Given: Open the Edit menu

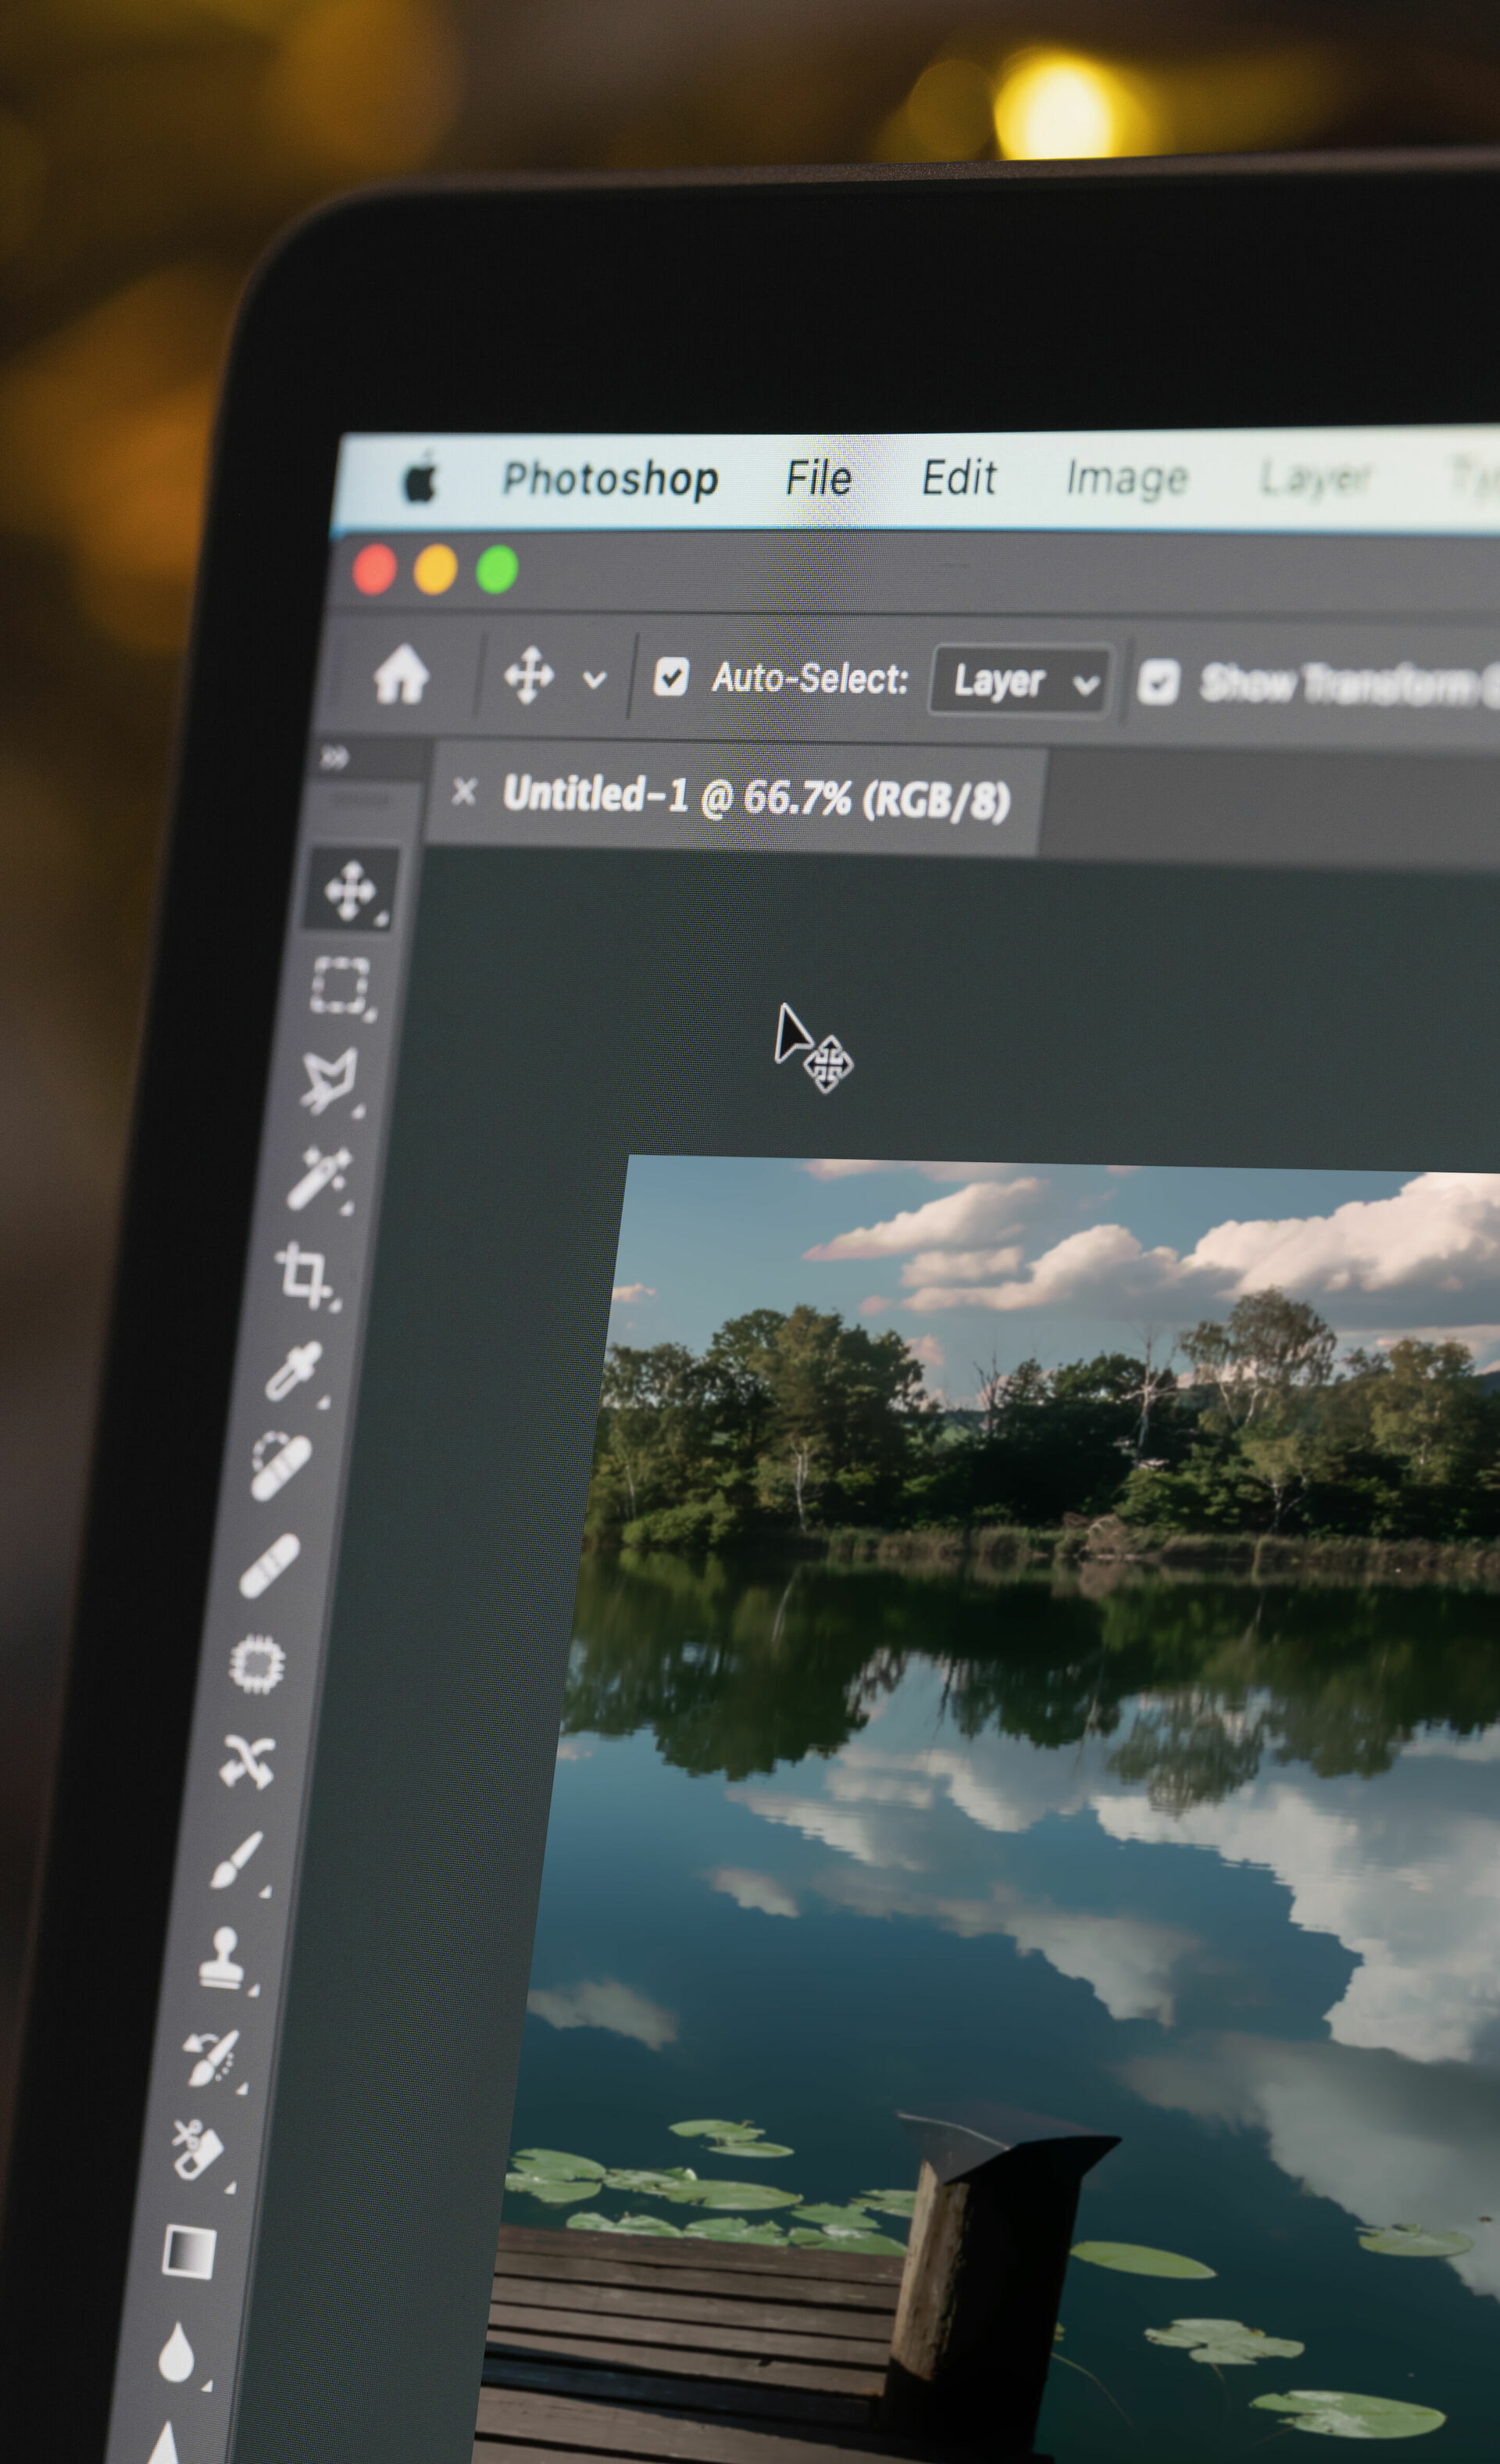Looking at the screenshot, I should (958, 477).
